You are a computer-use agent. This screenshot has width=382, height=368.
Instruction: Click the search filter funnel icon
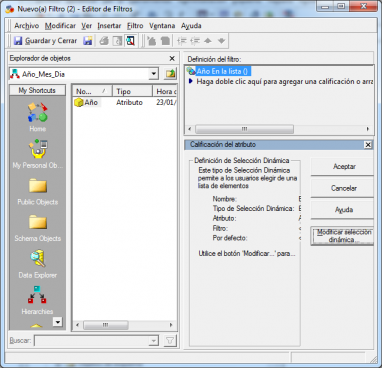coord(170,340)
